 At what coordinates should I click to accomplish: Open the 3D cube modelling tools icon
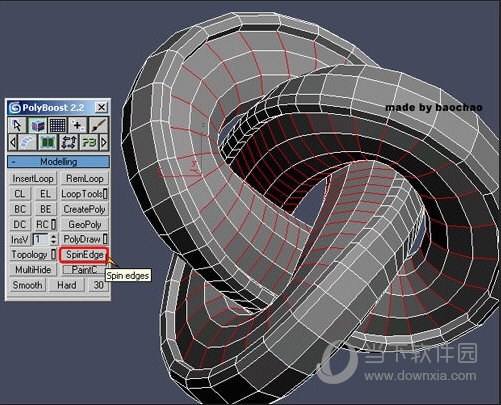[x=37, y=126]
